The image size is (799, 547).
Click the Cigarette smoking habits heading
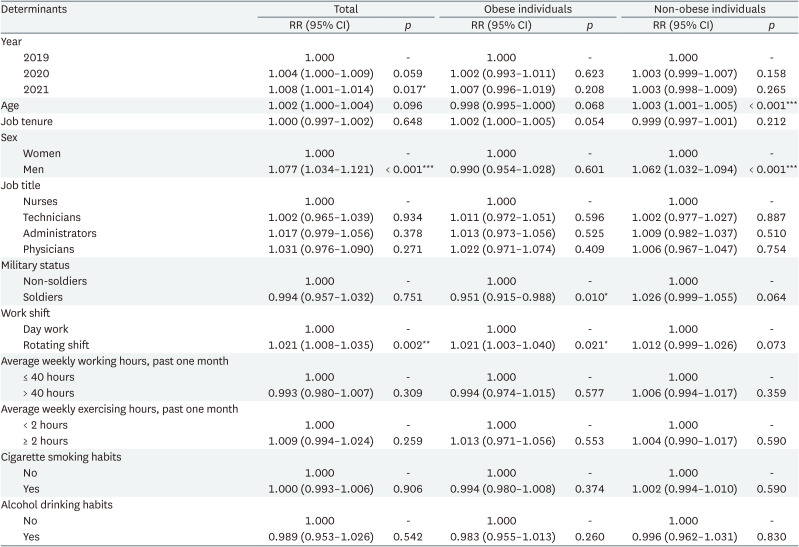click(x=56, y=455)
